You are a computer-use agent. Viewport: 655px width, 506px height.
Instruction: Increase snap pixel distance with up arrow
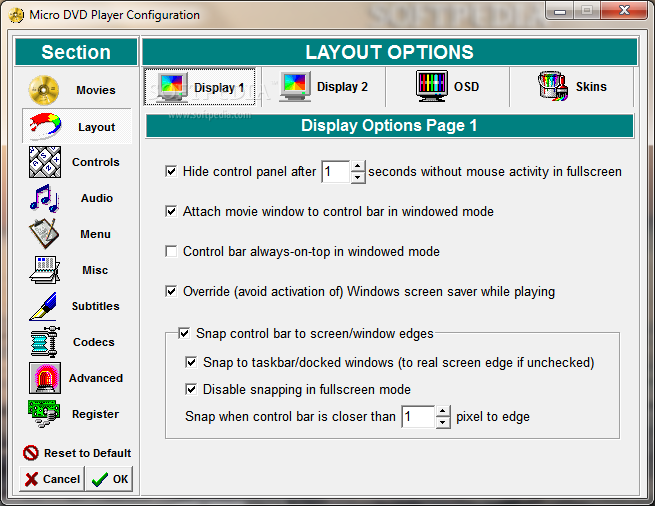click(443, 411)
